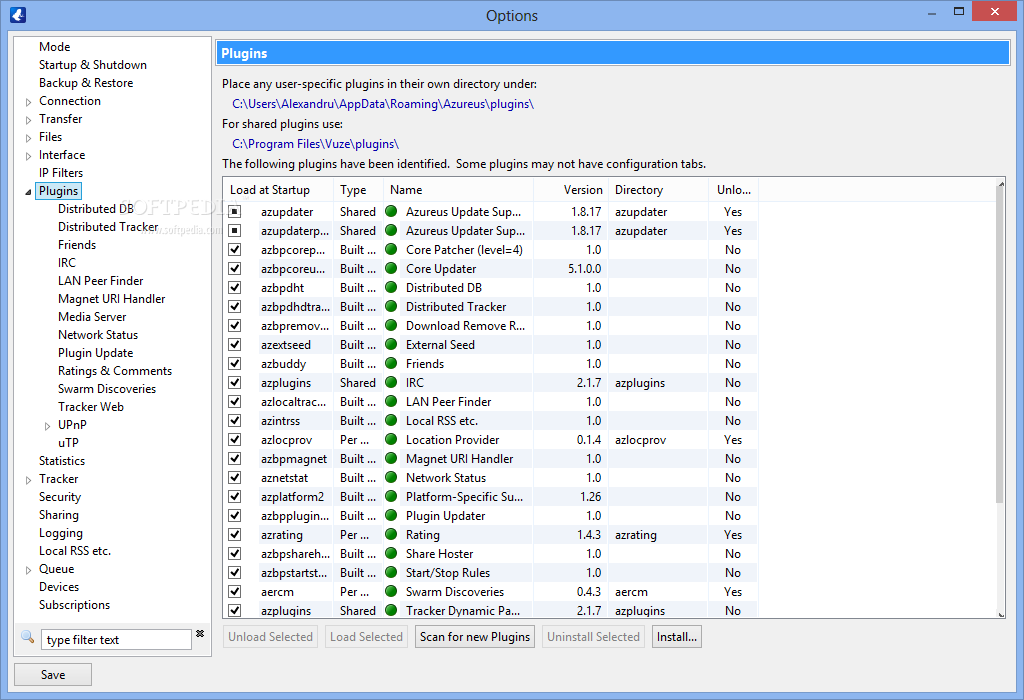1024x700 pixels.
Task: Save the options
Action: click(x=53, y=675)
